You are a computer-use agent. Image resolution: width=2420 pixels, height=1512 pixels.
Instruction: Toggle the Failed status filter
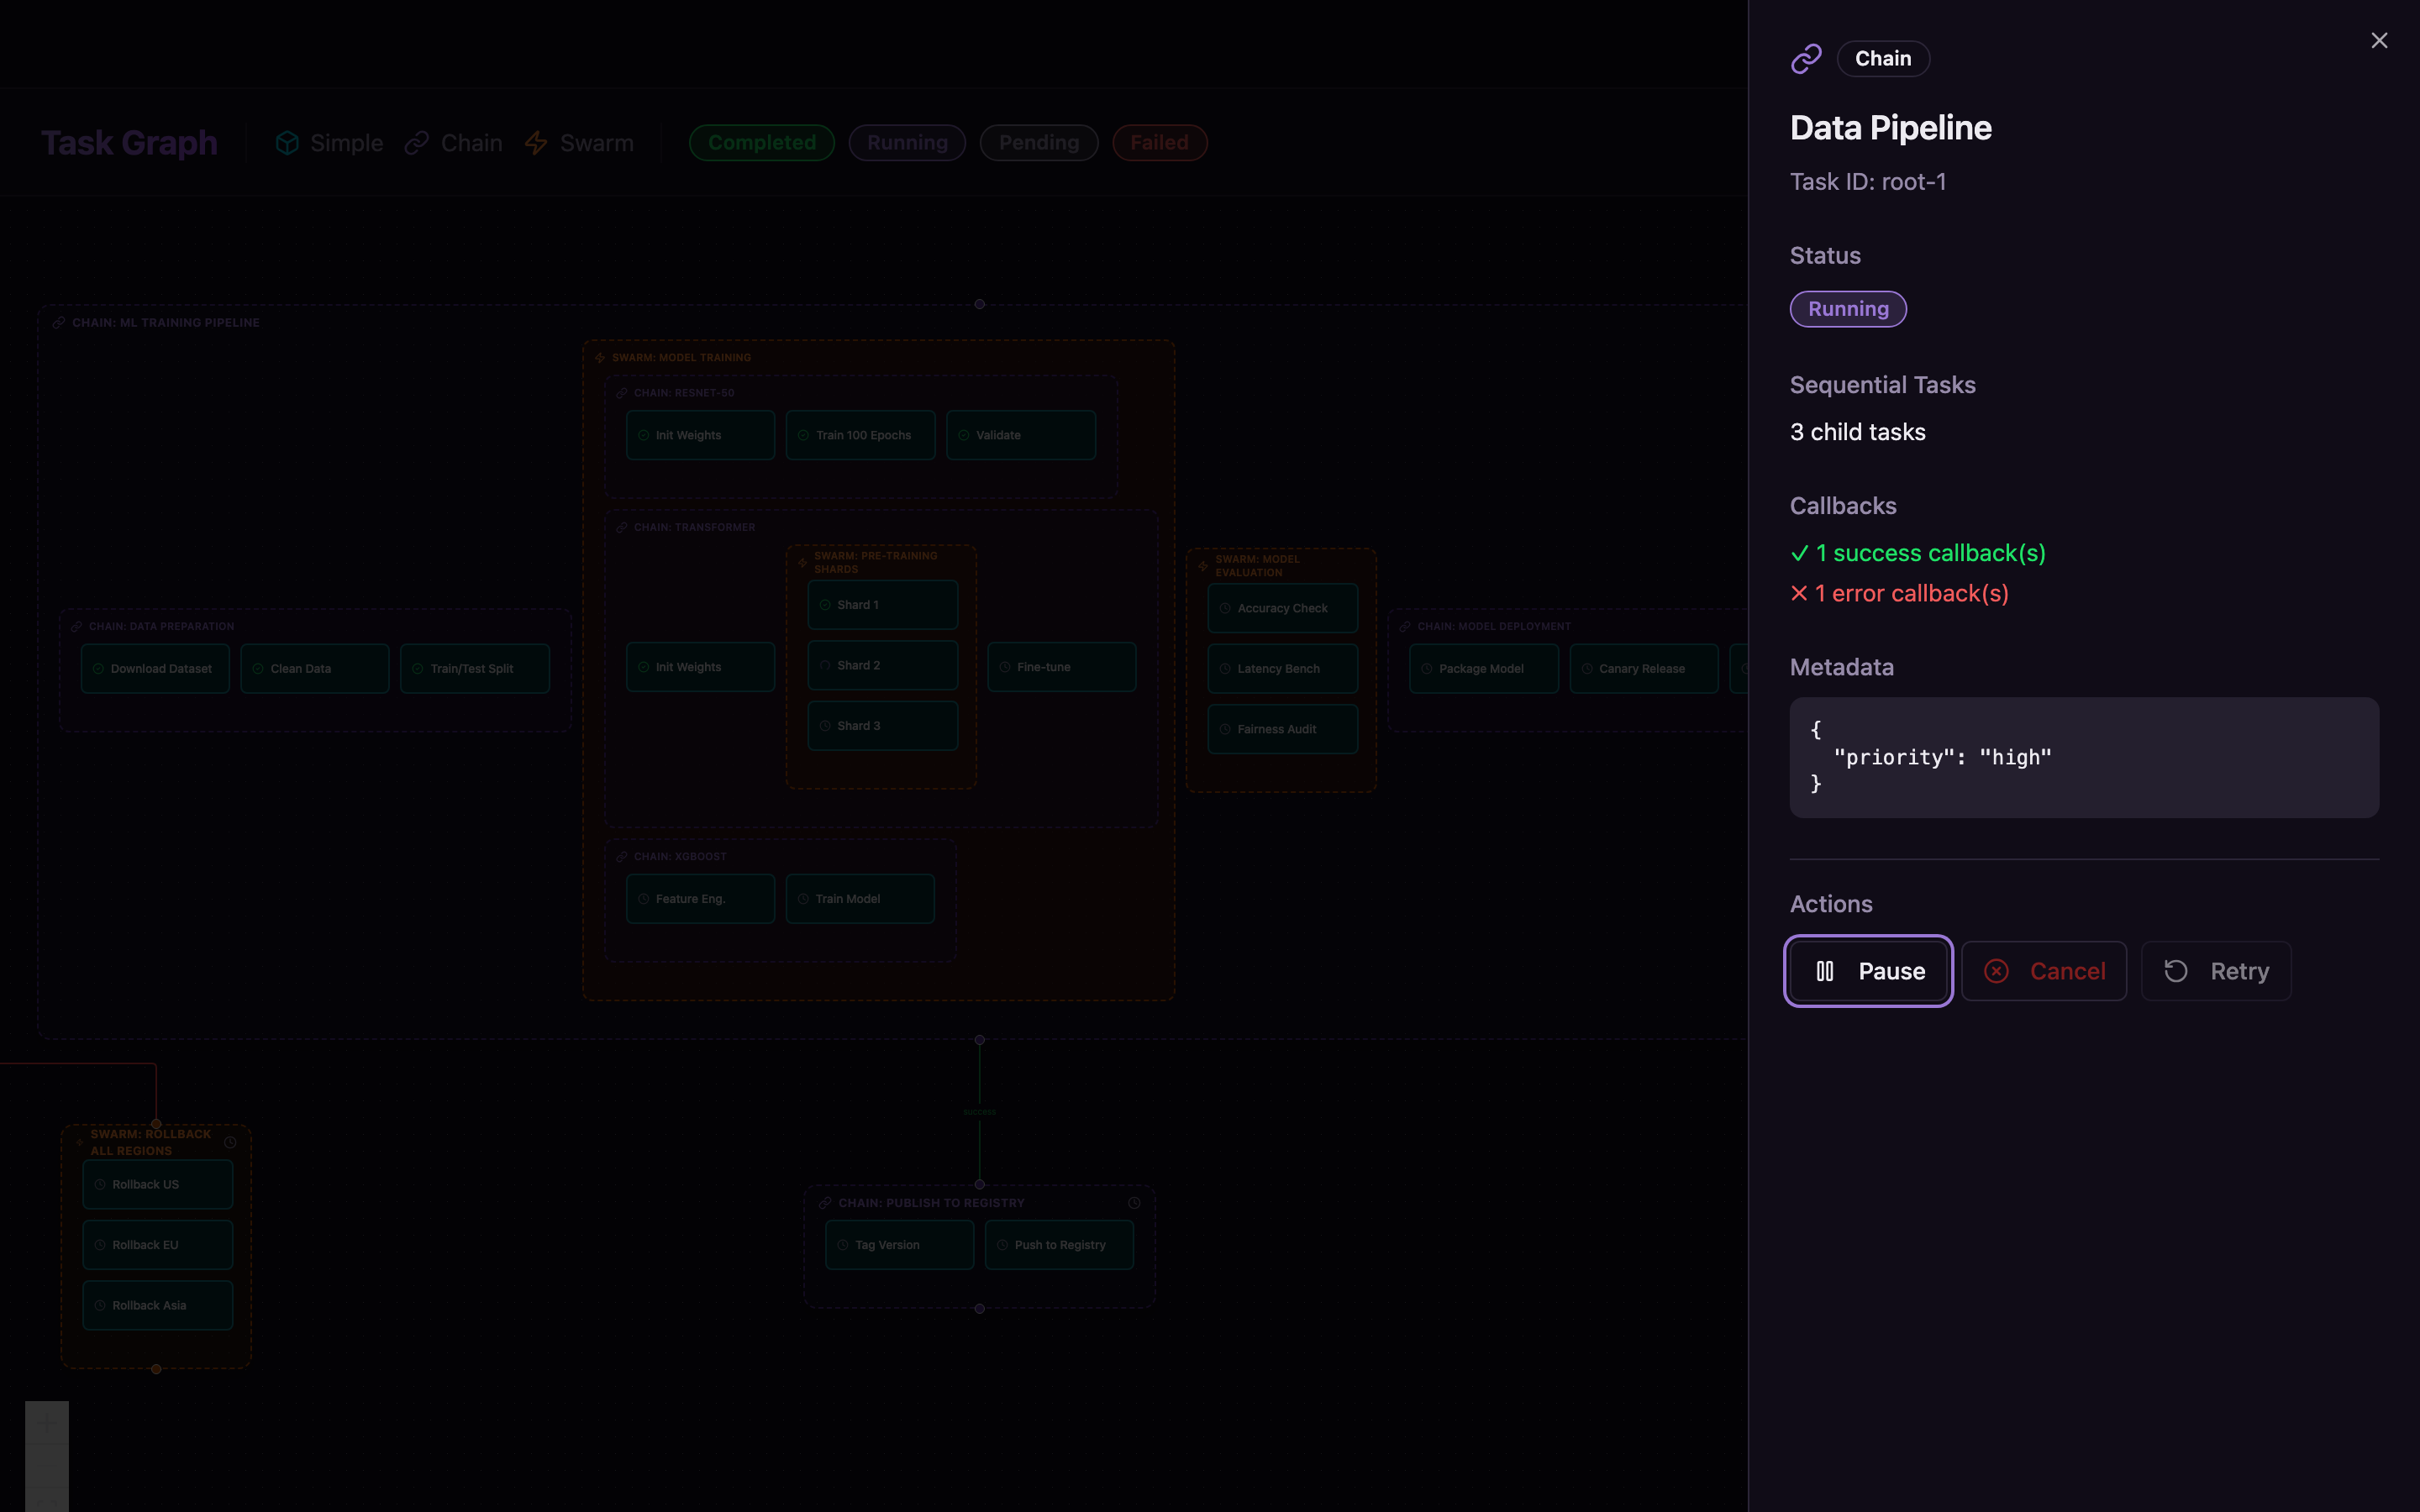click(x=1159, y=142)
